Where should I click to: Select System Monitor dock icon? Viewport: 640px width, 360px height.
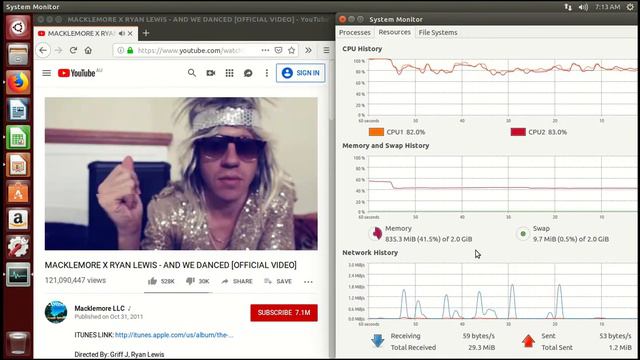(x=18, y=275)
